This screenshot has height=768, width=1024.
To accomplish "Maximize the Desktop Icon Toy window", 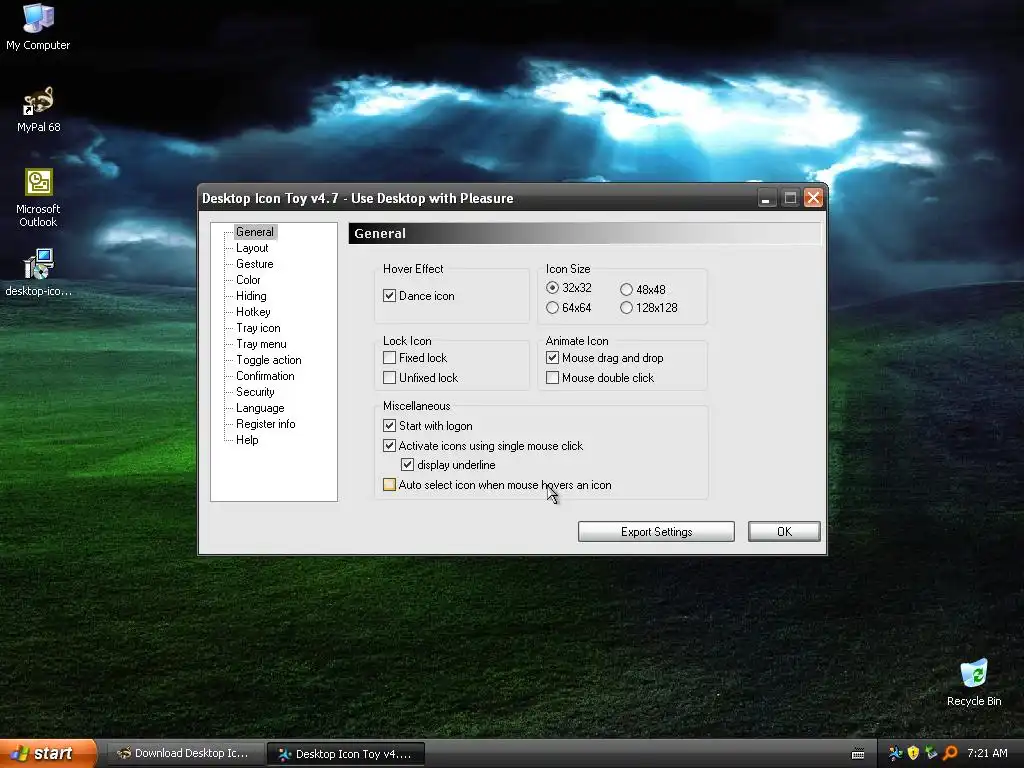I will [x=790, y=198].
